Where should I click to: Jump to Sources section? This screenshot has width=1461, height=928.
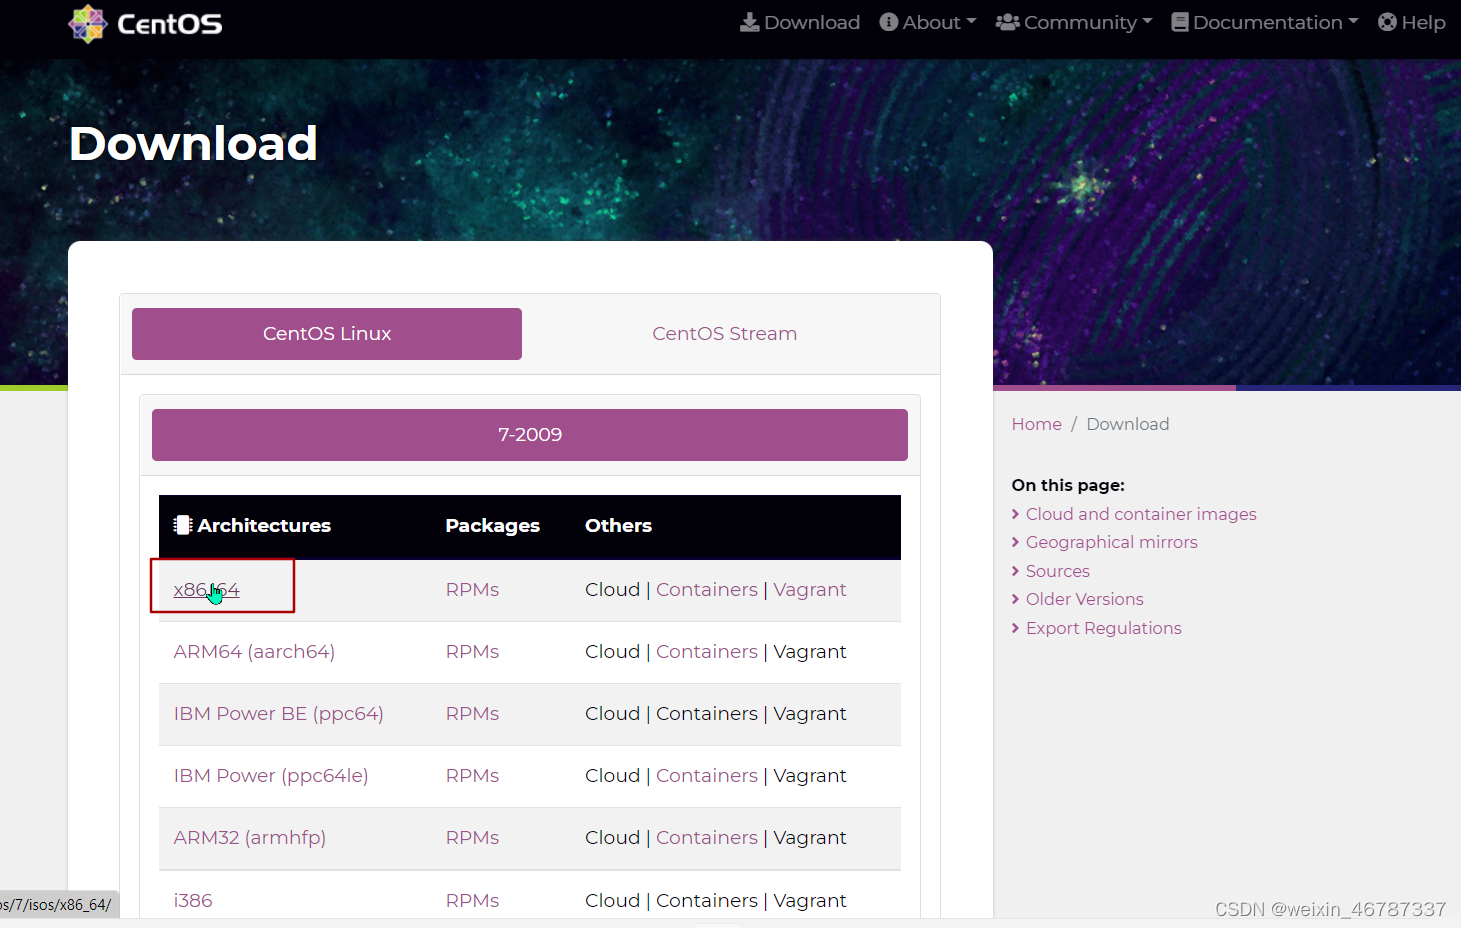tap(1057, 571)
